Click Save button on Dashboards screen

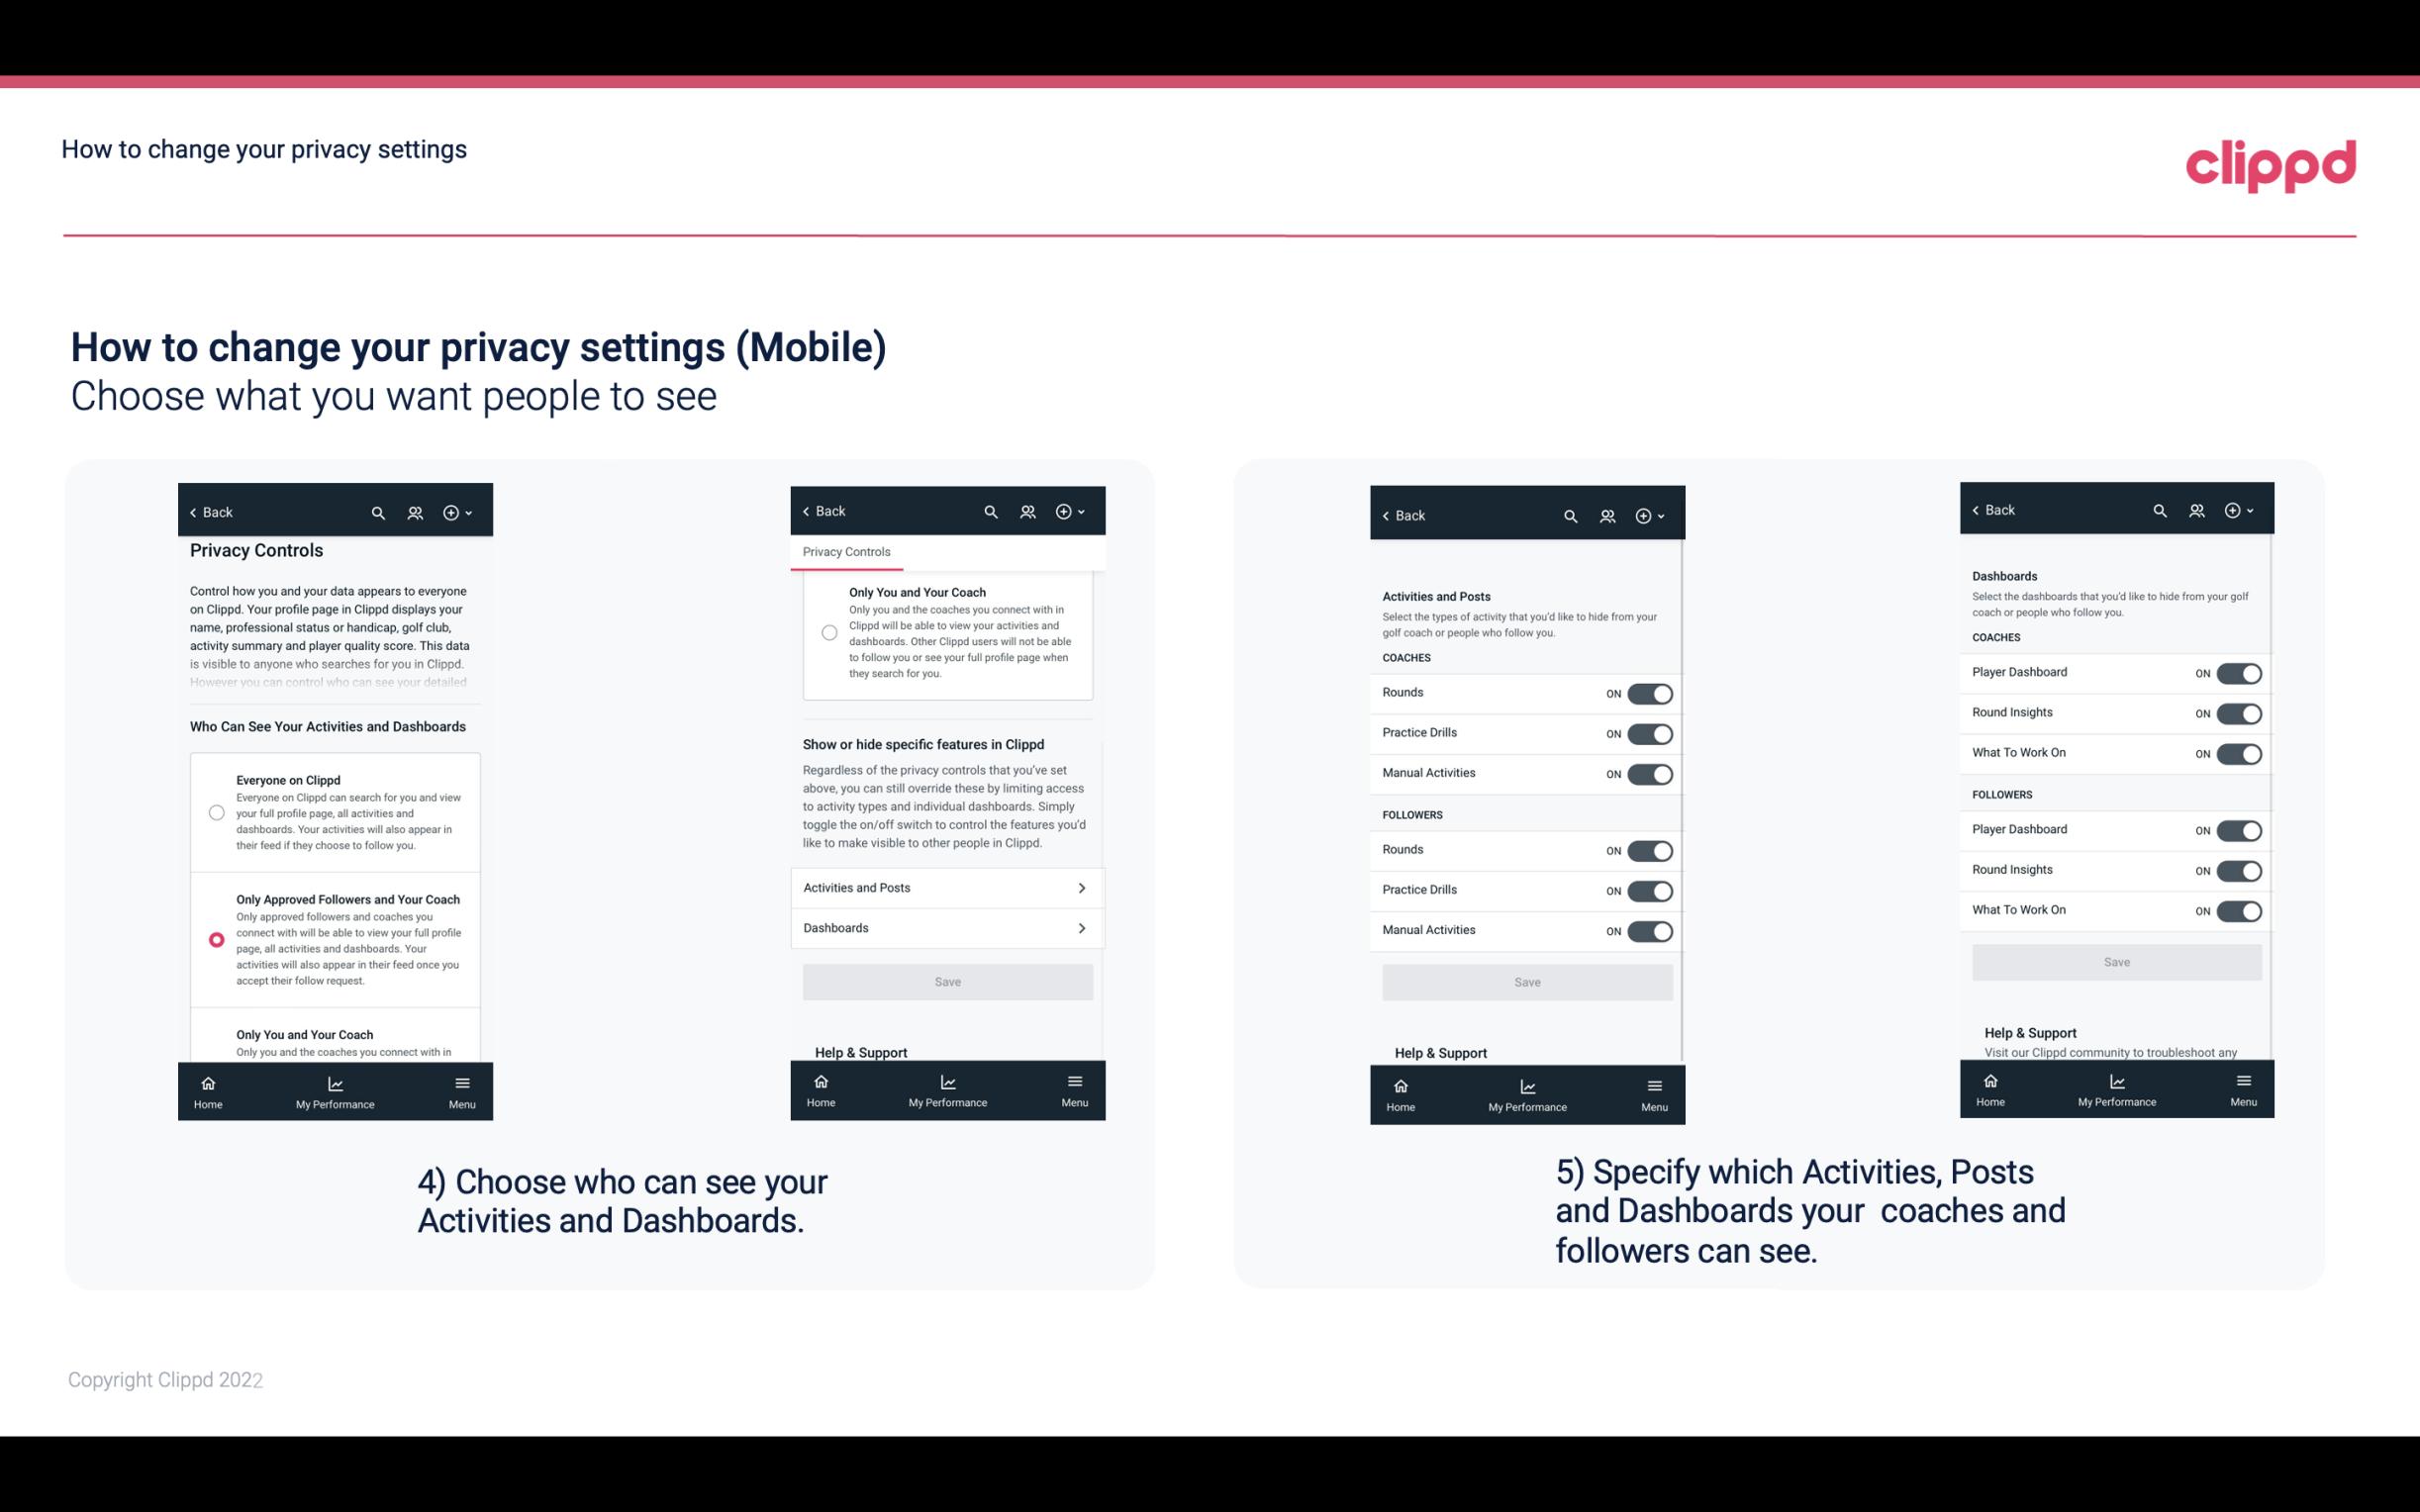(2115, 962)
